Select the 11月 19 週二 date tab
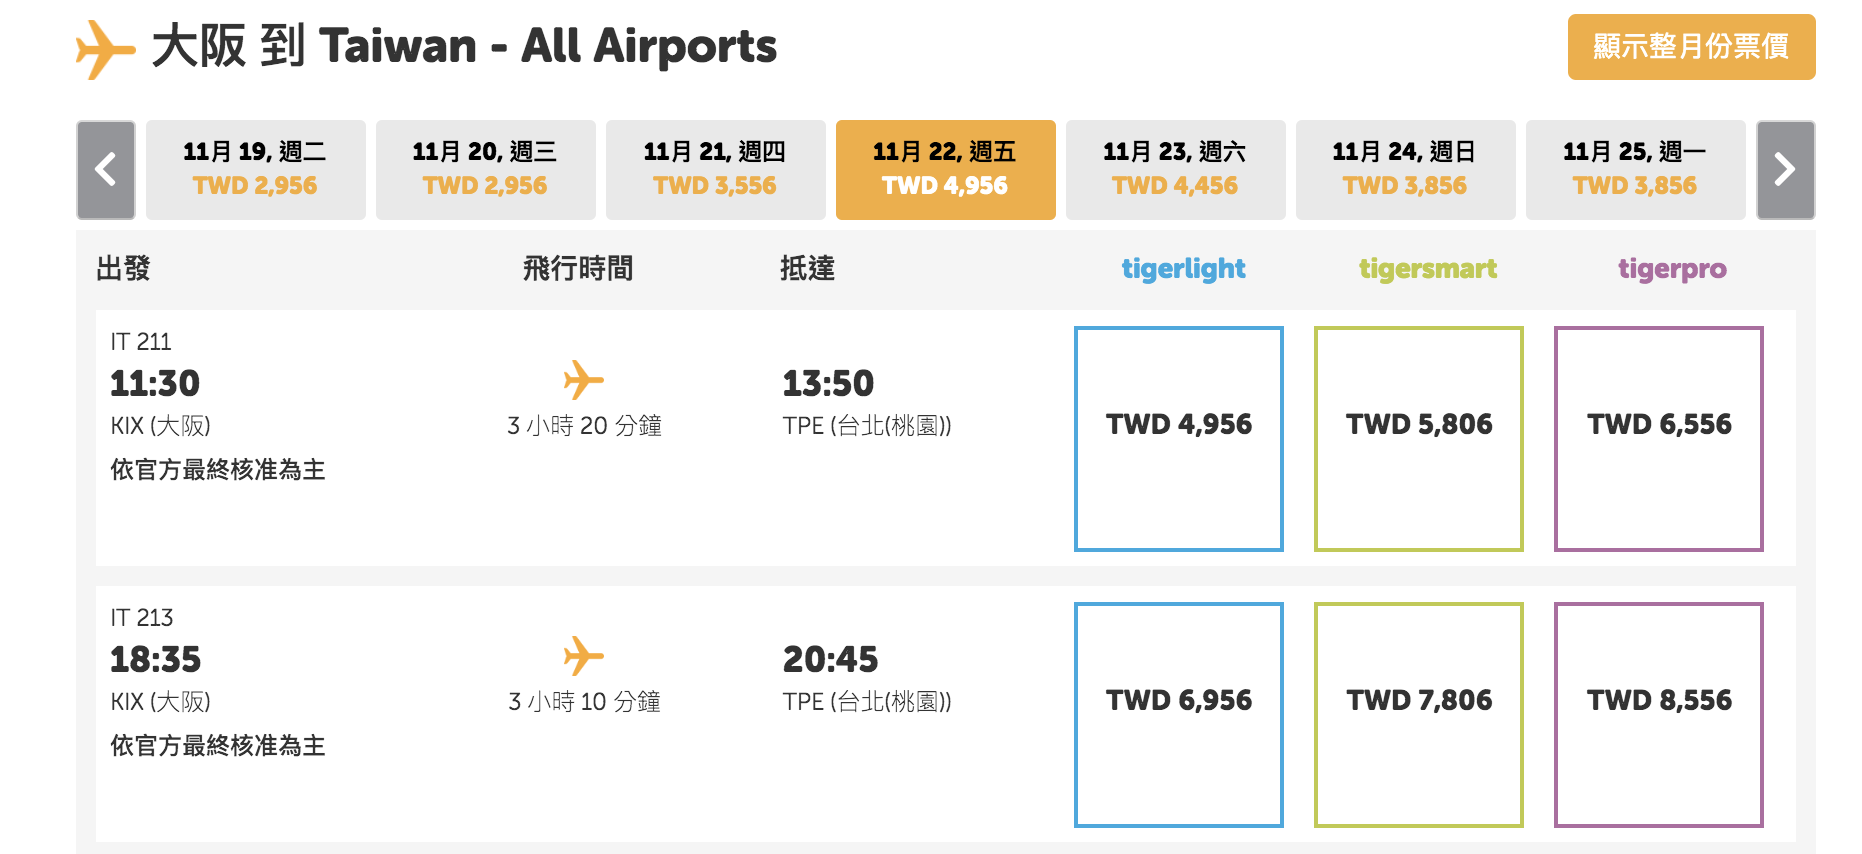This screenshot has width=1862, height=854. 256,170
